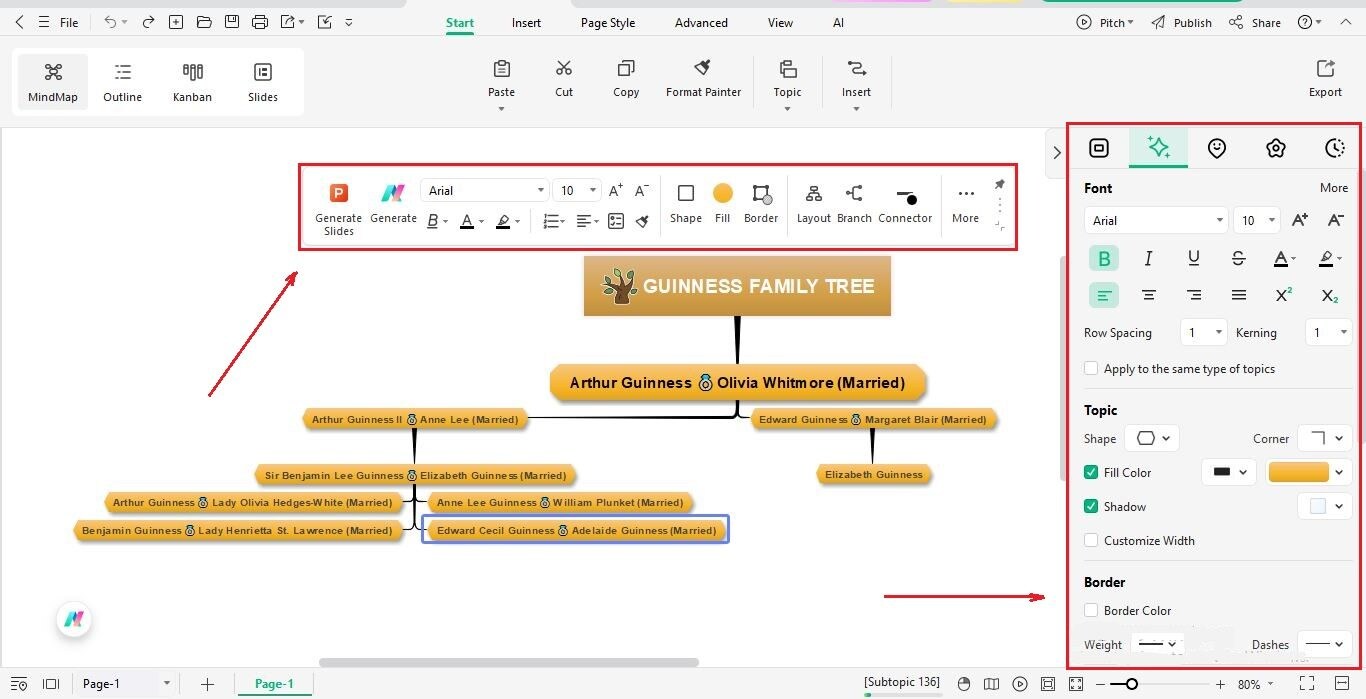Apply Subscript in Font panel
This screenshot has height=699, width=1366.
[1329, 295]
